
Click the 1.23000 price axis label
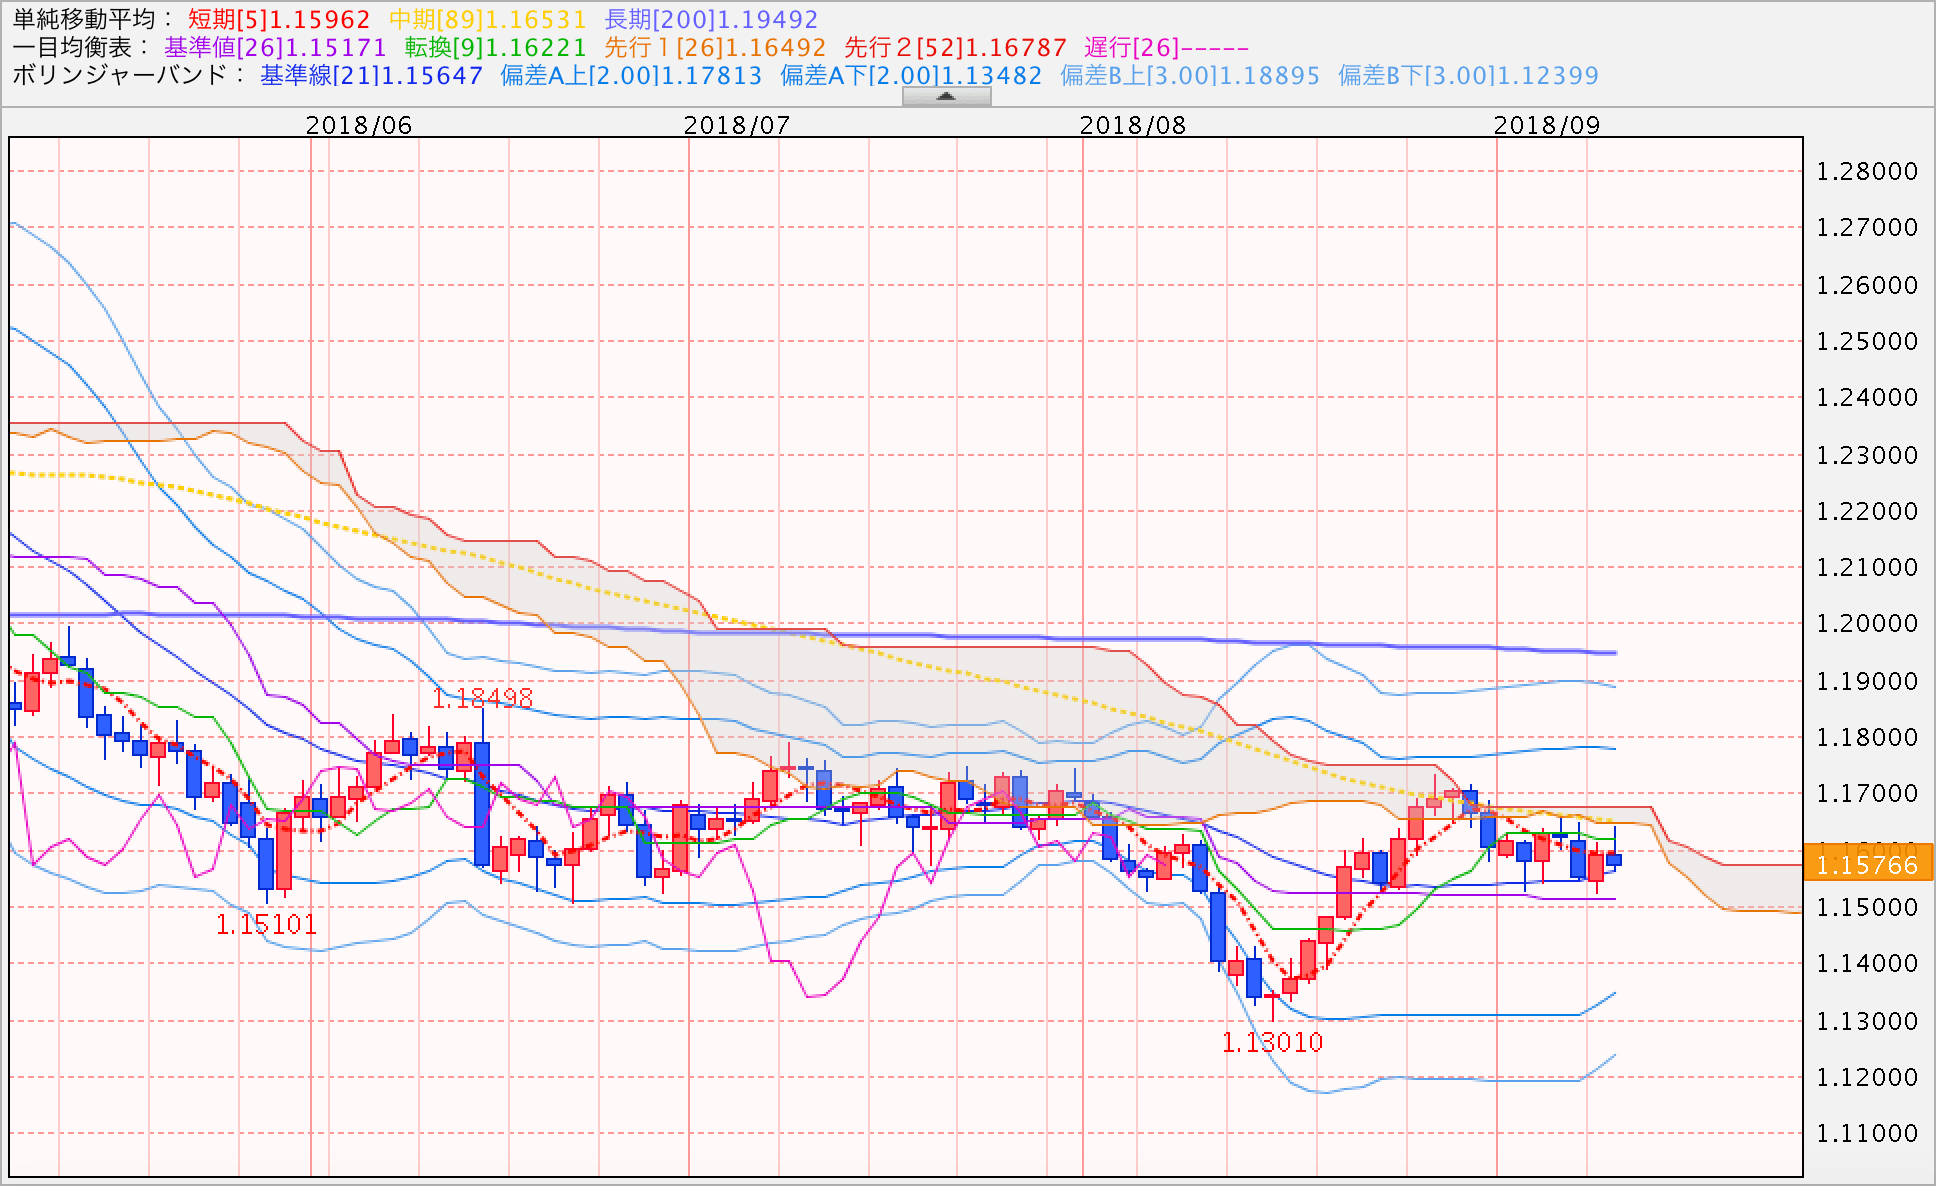[1867, 455]
